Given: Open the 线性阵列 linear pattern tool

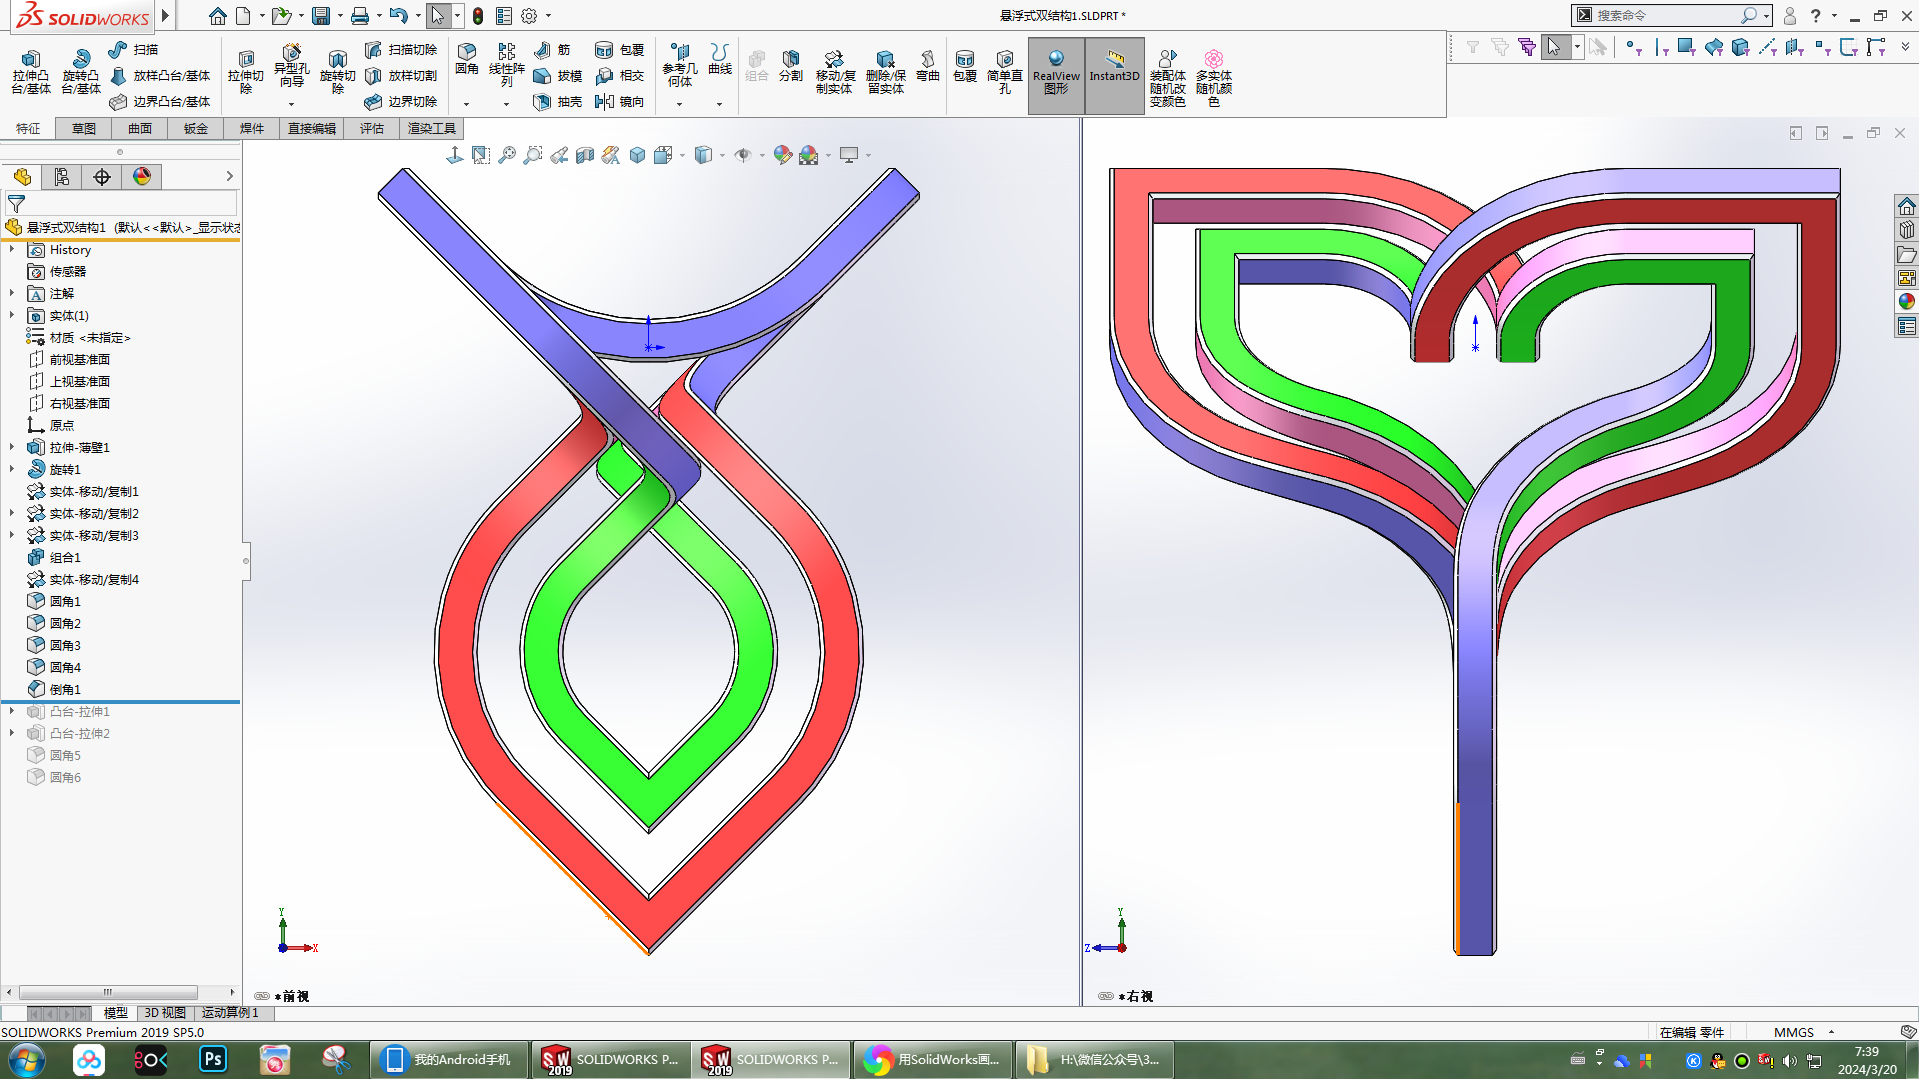Looking at the screenshot, I should pos(507,65).
